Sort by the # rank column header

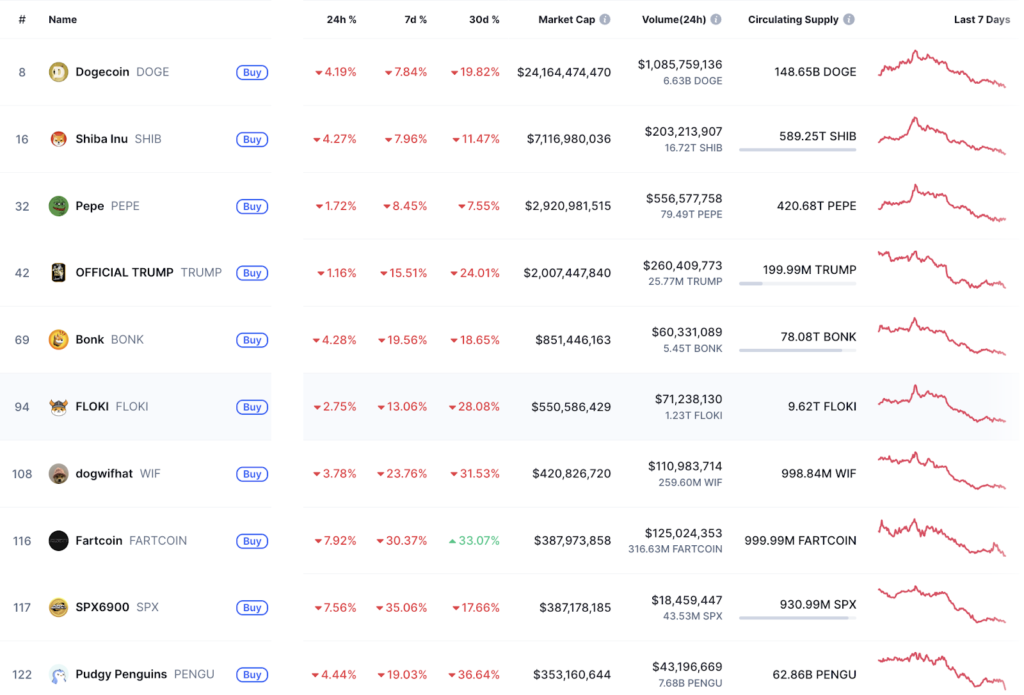(22, 20)
